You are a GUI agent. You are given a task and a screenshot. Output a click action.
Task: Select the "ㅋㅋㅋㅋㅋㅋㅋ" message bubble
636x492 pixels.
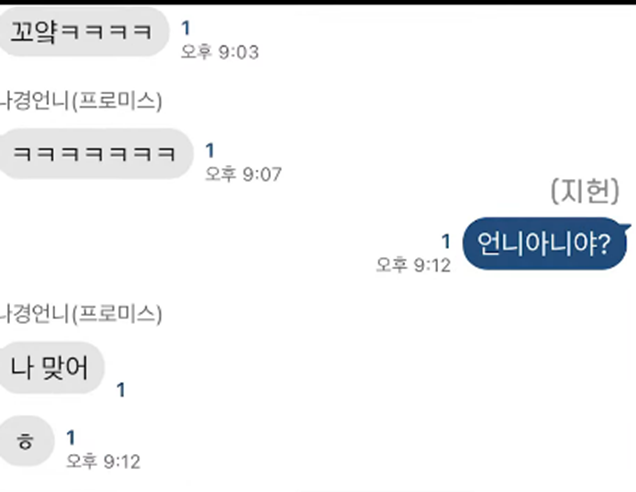[95, 154]
